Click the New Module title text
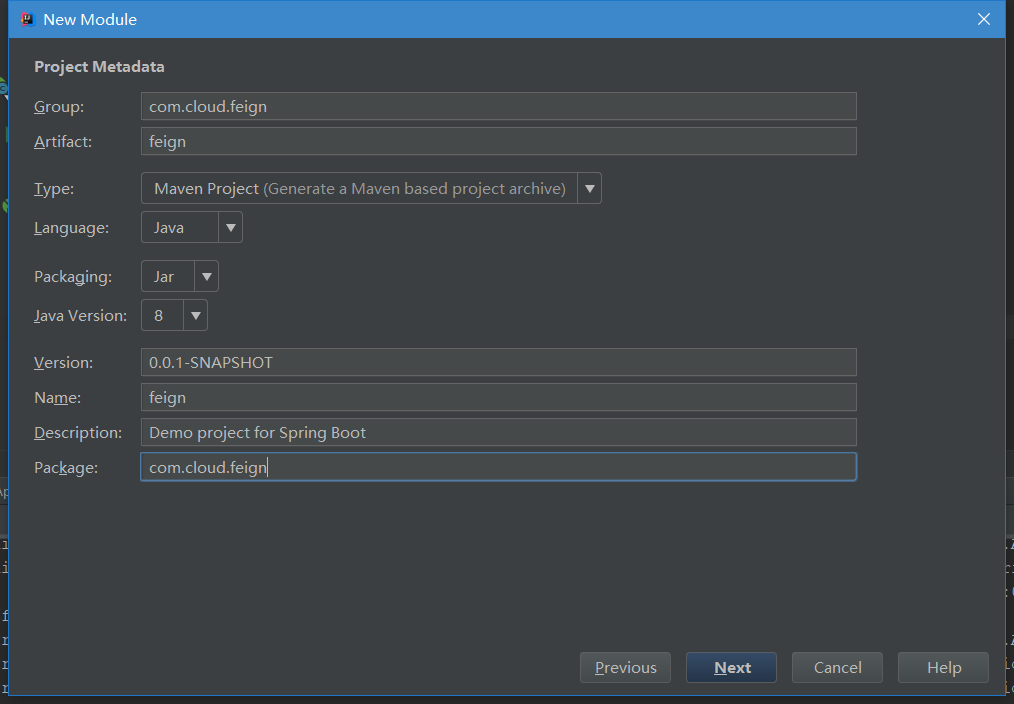 click(90, 19)
